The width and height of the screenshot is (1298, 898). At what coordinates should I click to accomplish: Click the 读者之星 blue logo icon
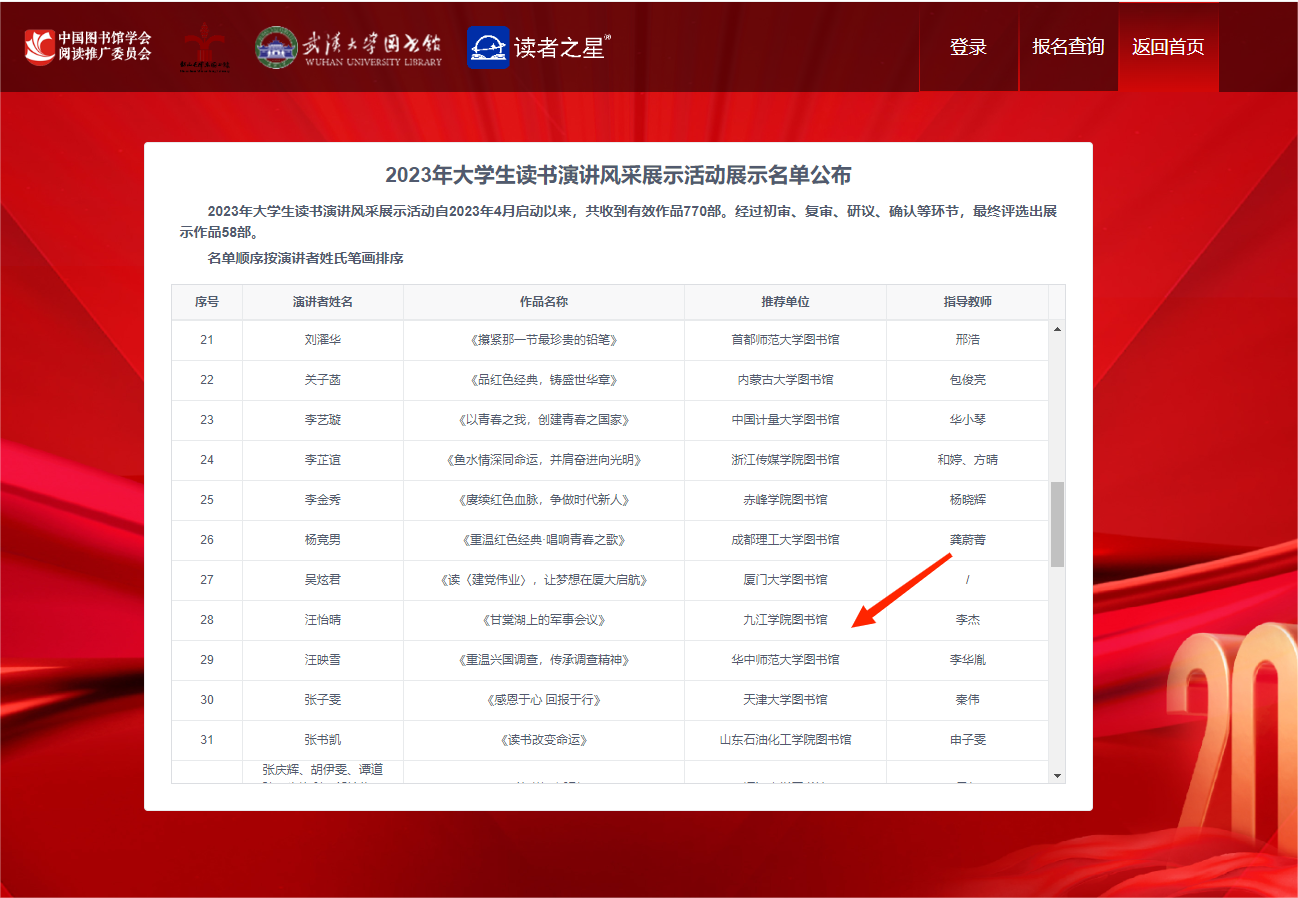pos(488,47)
